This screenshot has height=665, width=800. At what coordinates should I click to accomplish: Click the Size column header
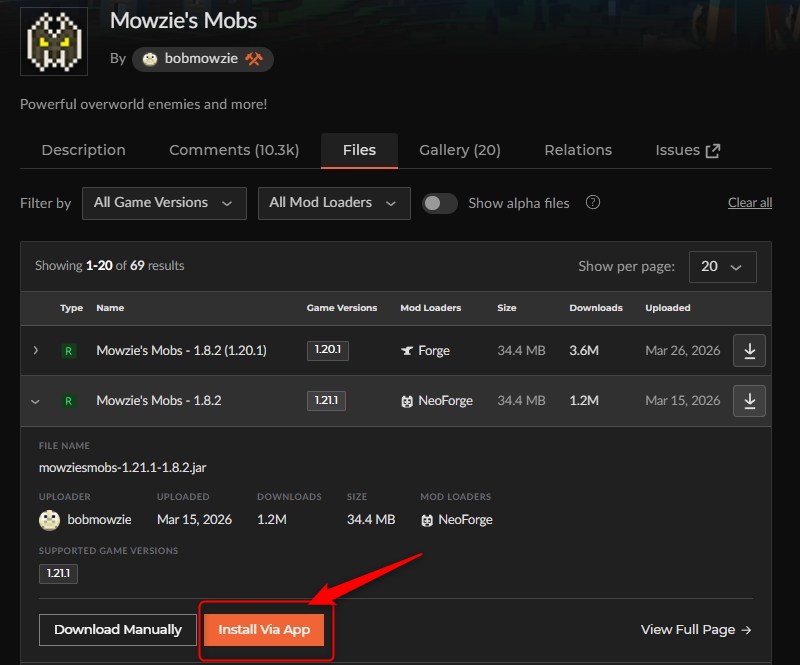[507, 308]
